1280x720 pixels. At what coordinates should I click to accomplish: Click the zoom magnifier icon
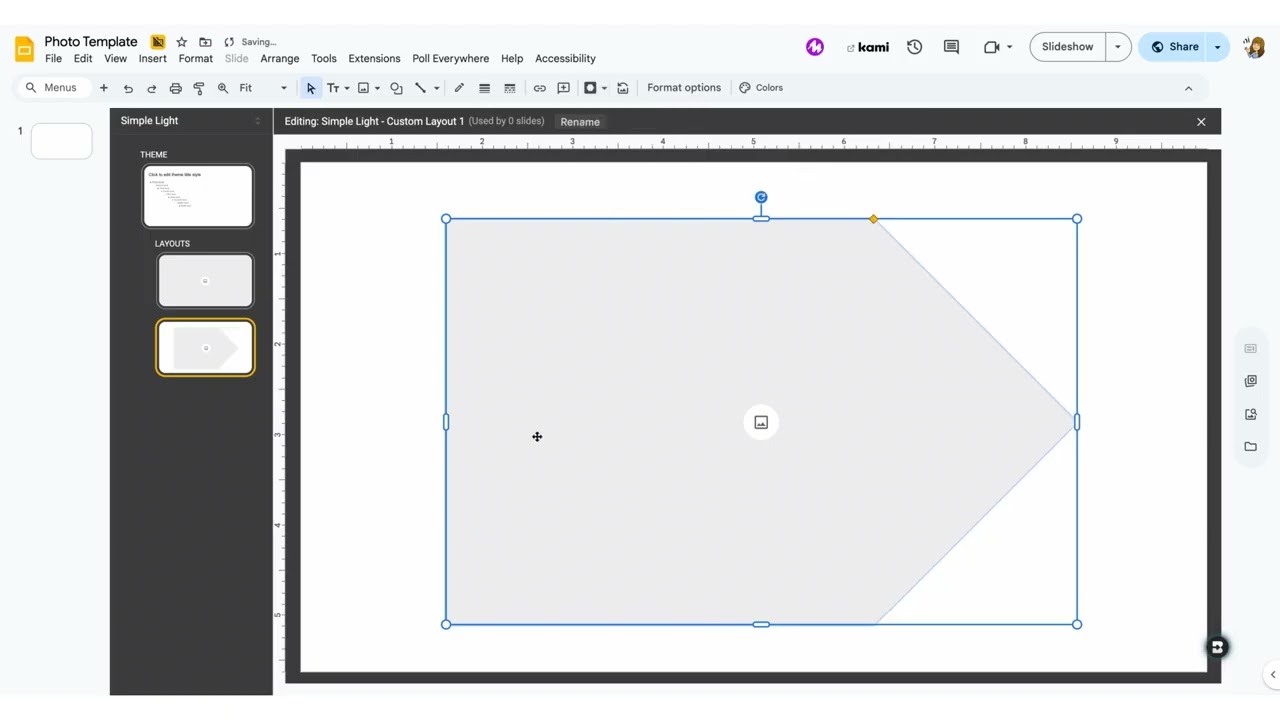tap(222, 88)
